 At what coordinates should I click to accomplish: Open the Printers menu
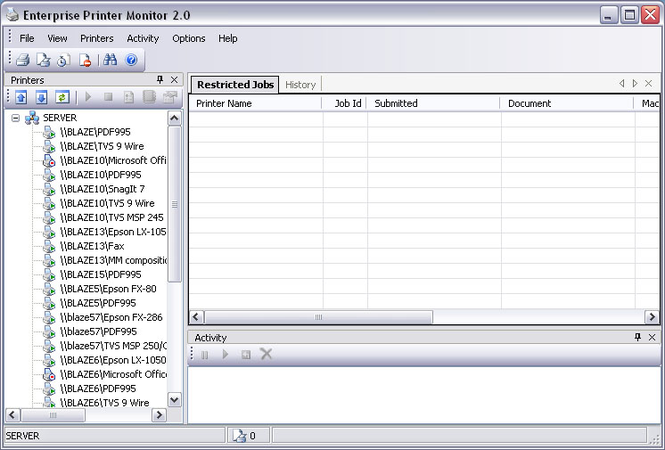point(97,38)
